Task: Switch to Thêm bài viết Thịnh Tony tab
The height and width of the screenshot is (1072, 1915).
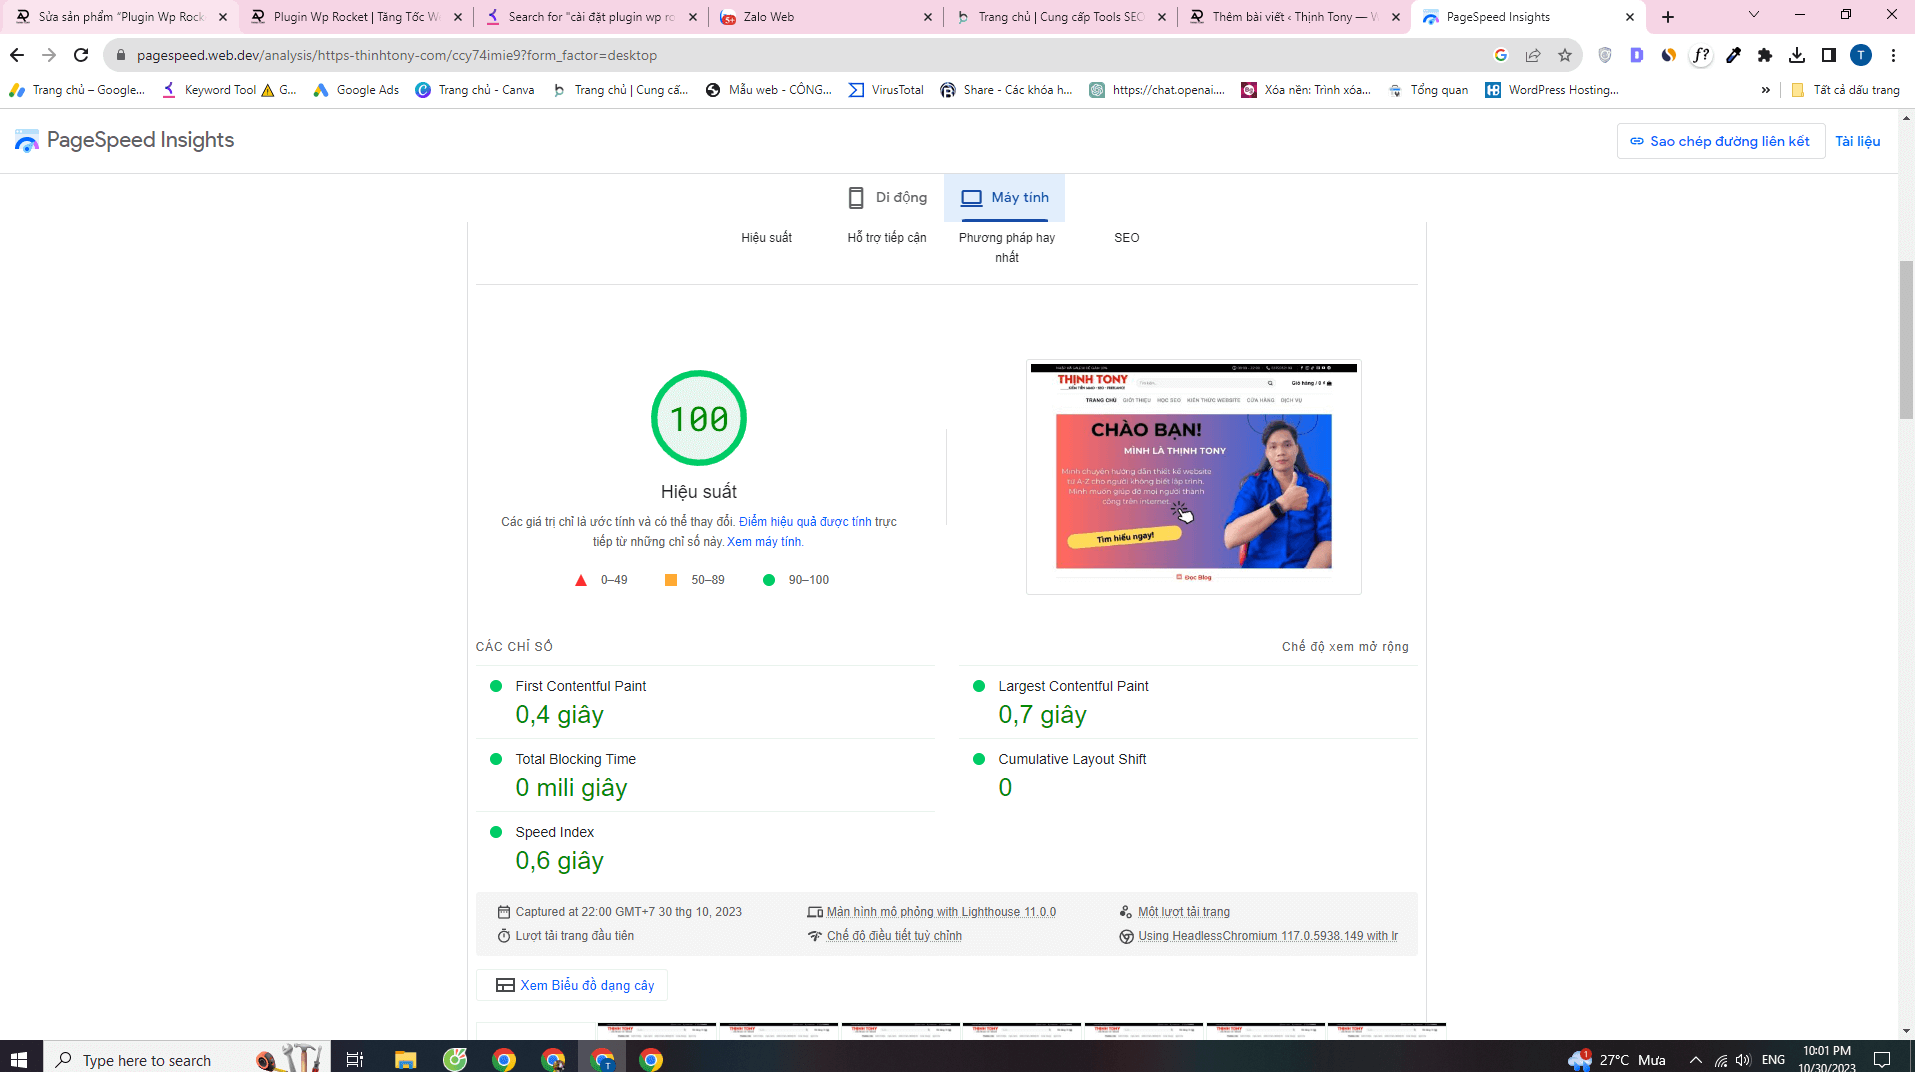Action: click(x=1294, y=17)
